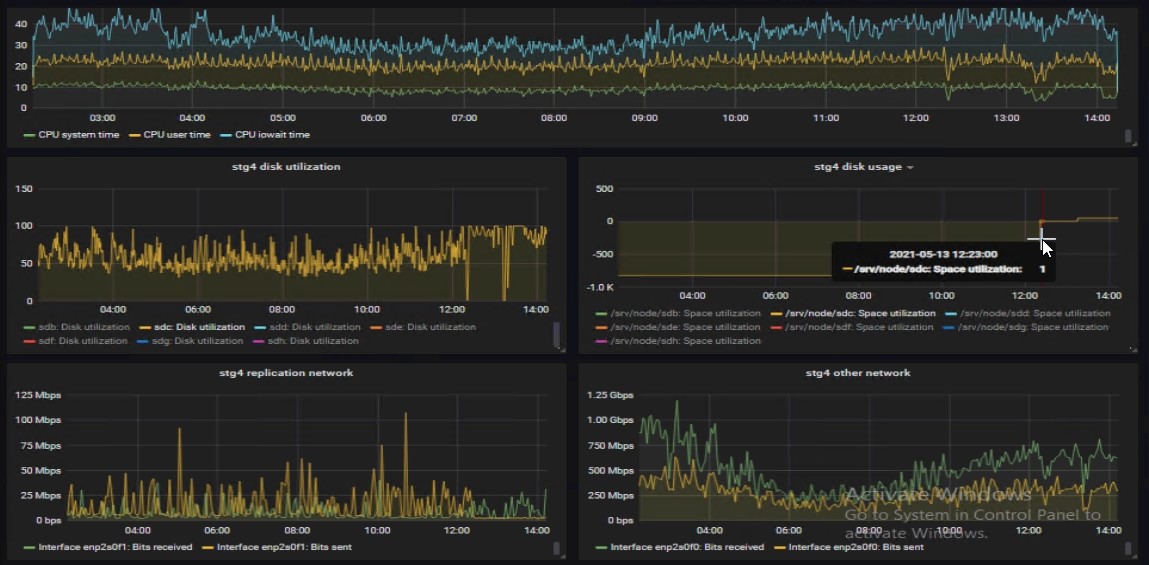Click the /srv/node/sdg Space utilization blue marker
Viewport: 1149px width, 565px height.
tap(950, 327)
